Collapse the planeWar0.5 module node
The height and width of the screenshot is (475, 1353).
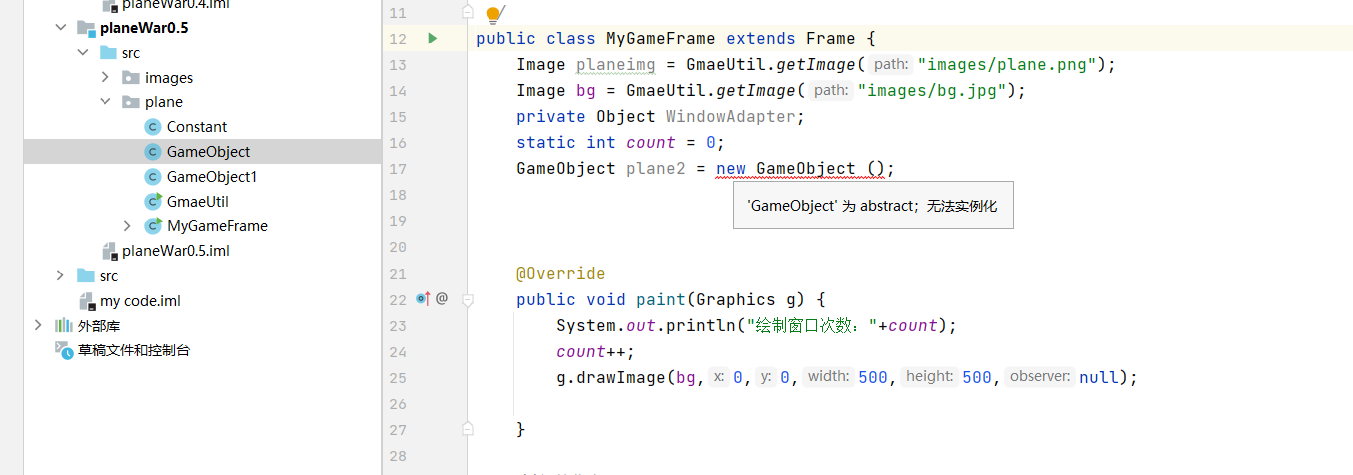click(61, 28)
